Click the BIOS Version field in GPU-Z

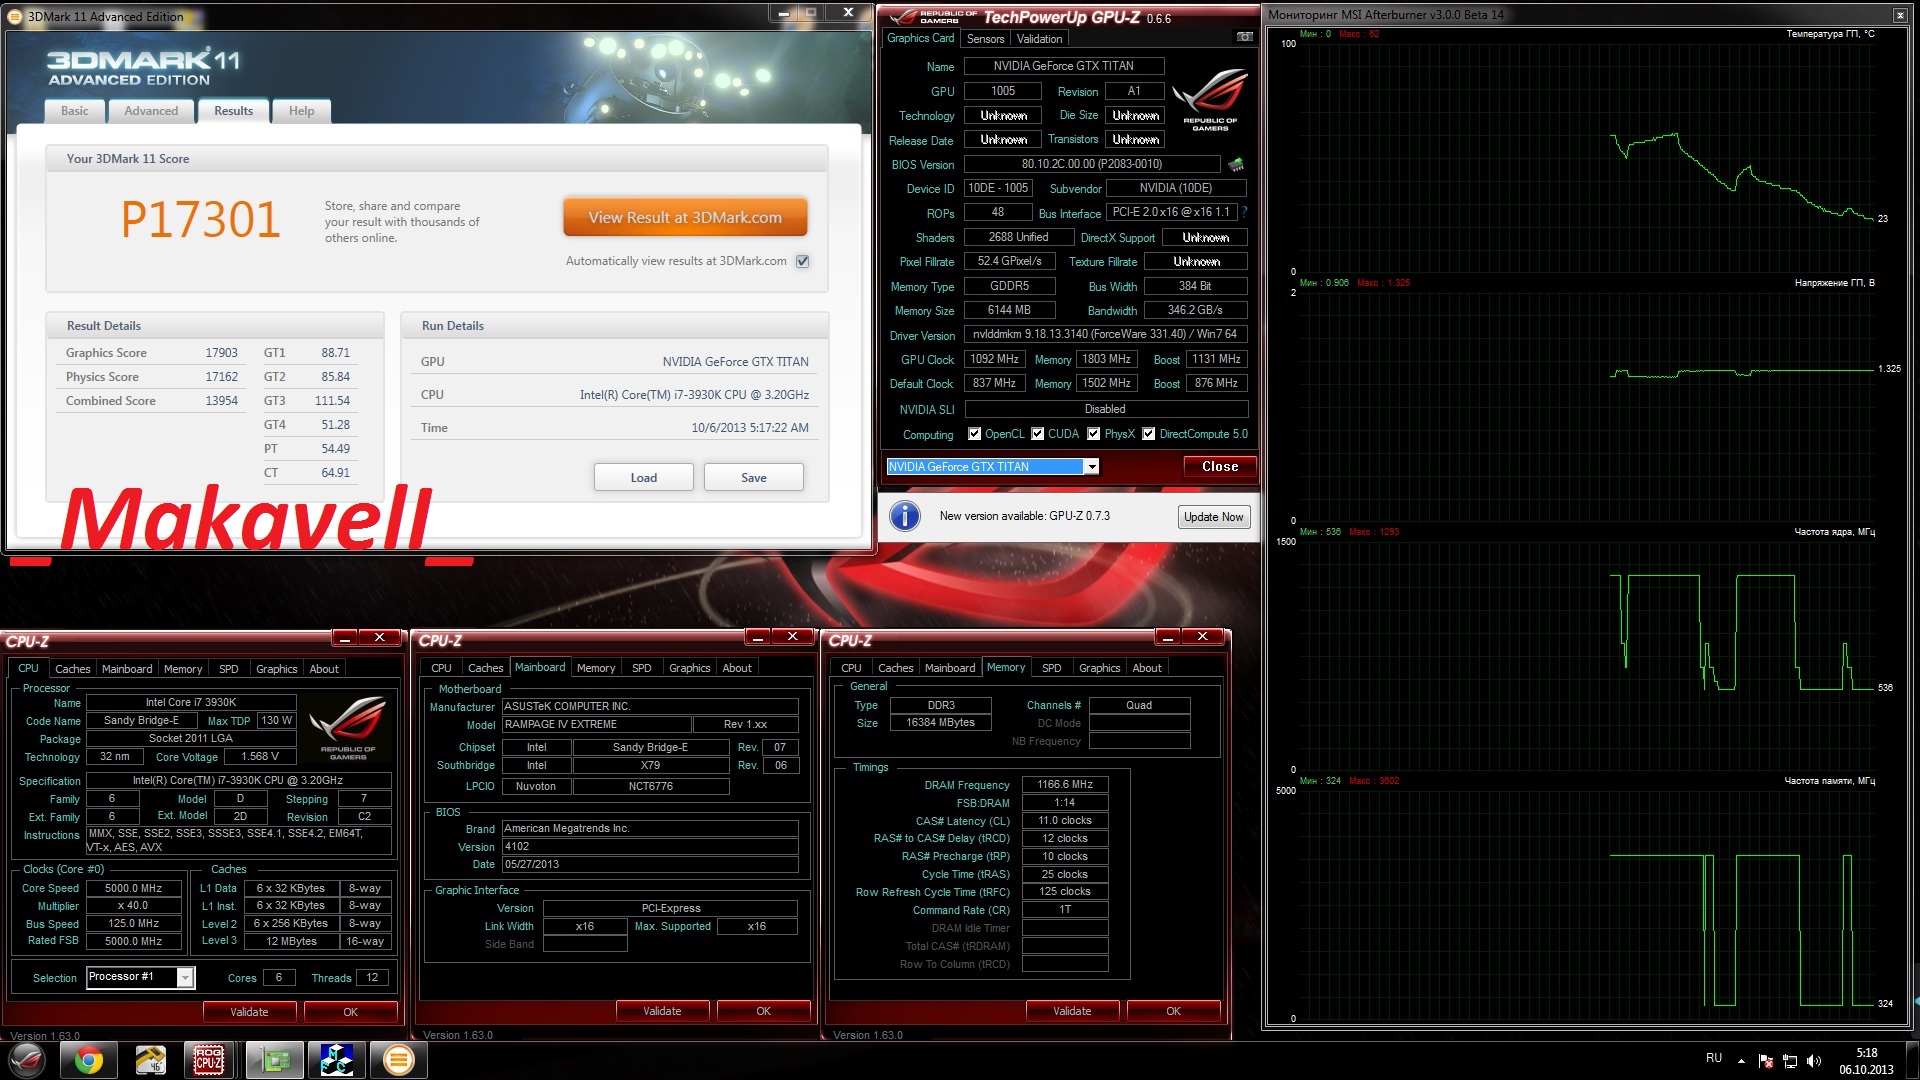click(x=1091, y=164)
